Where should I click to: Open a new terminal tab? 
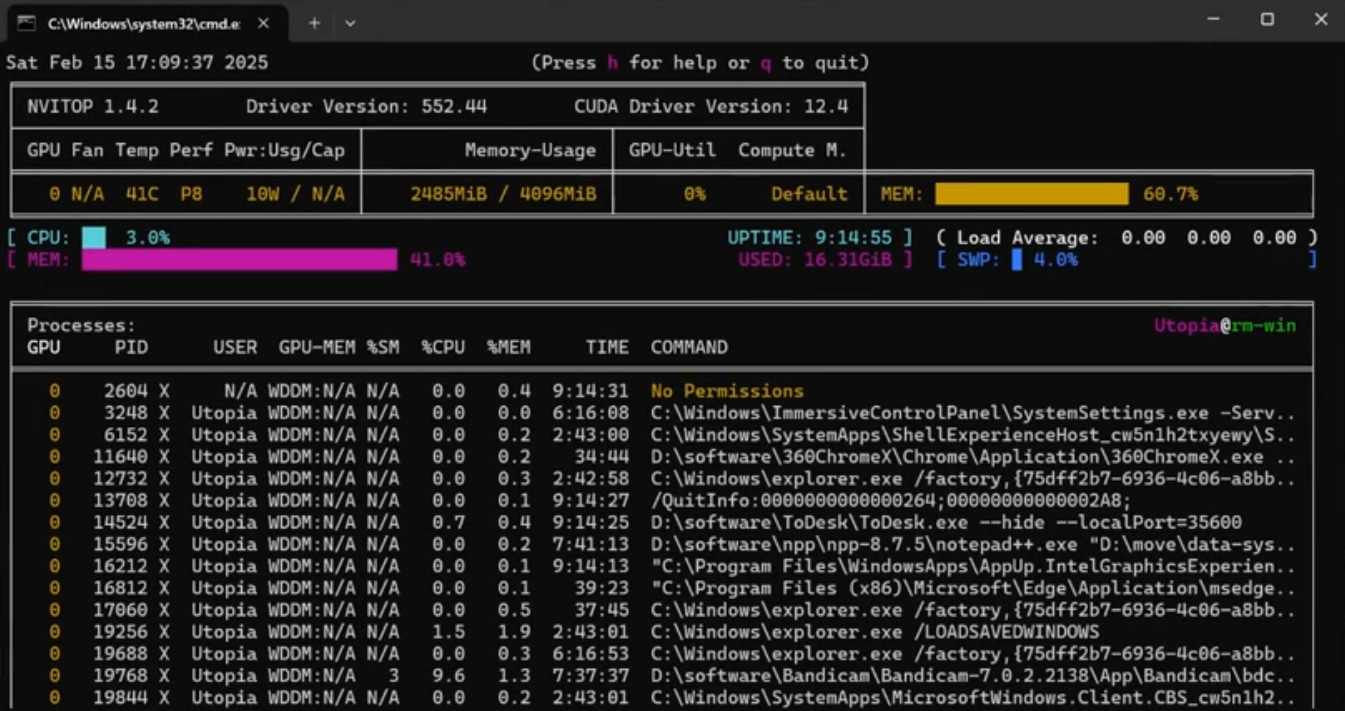pos(314,23)
